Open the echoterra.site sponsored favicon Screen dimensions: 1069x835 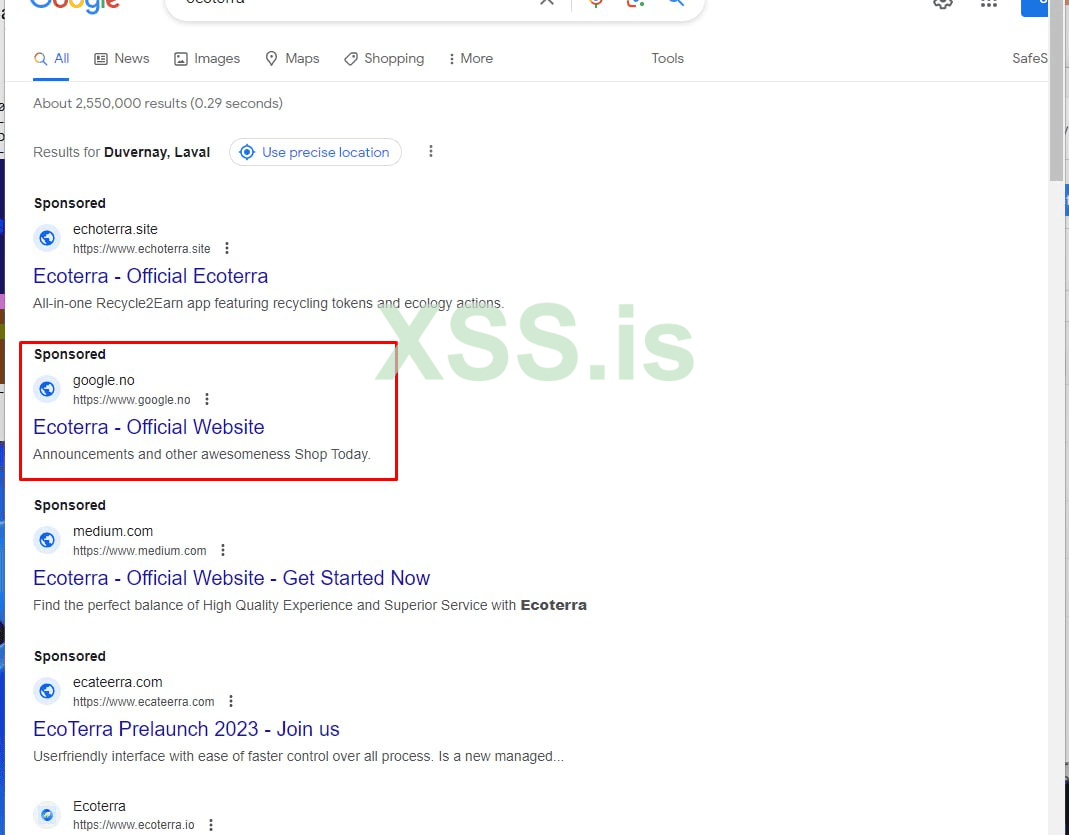click(x=47, y=238)
